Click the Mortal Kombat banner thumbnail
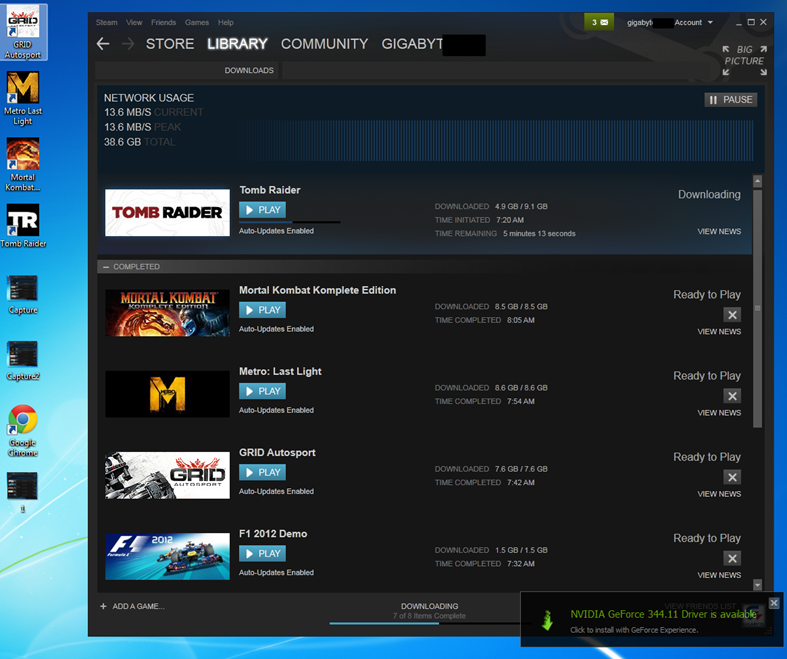Screen dimensions: 787x659 tap(168, 313)
